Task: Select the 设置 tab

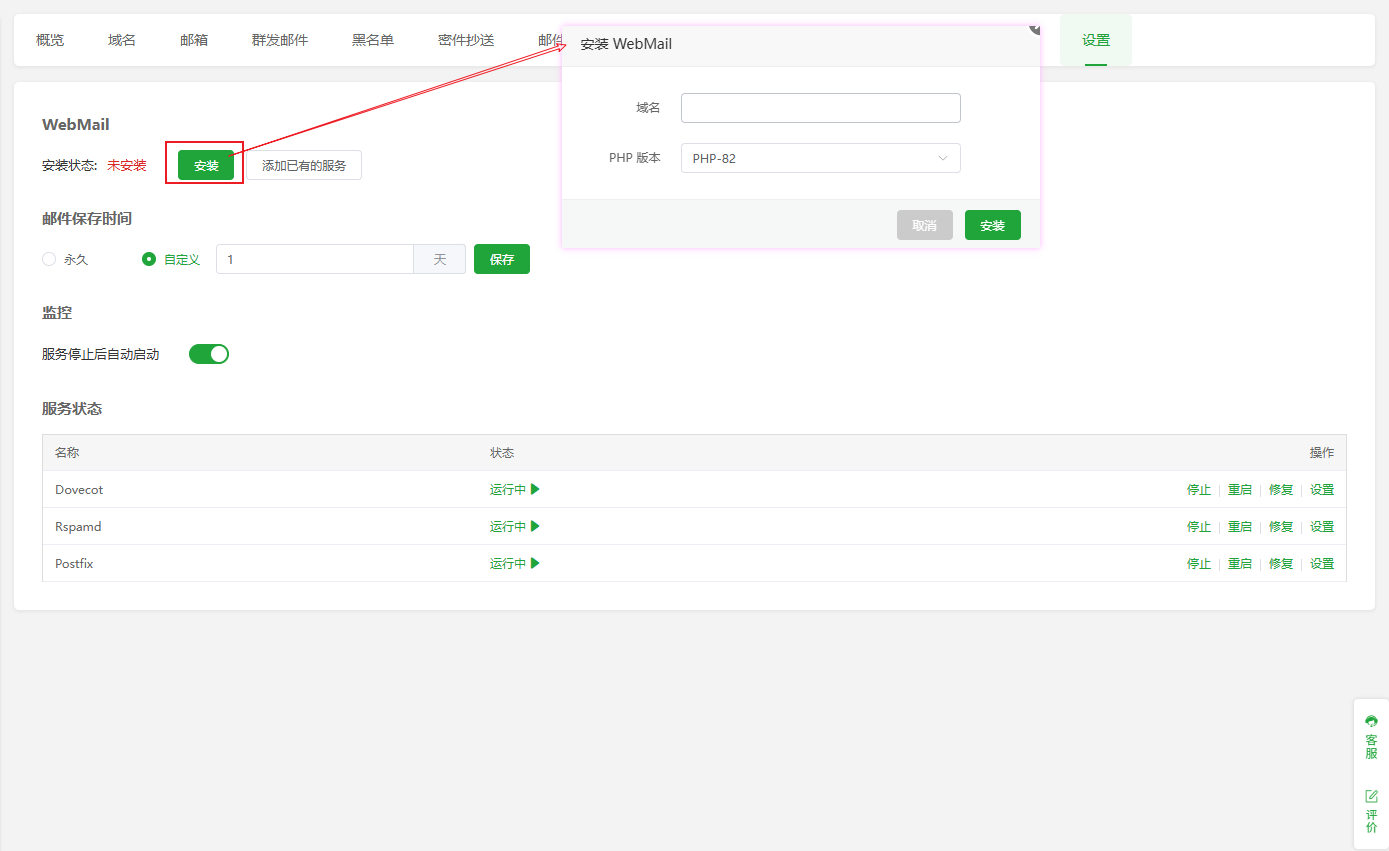Action: [1096, 40]
